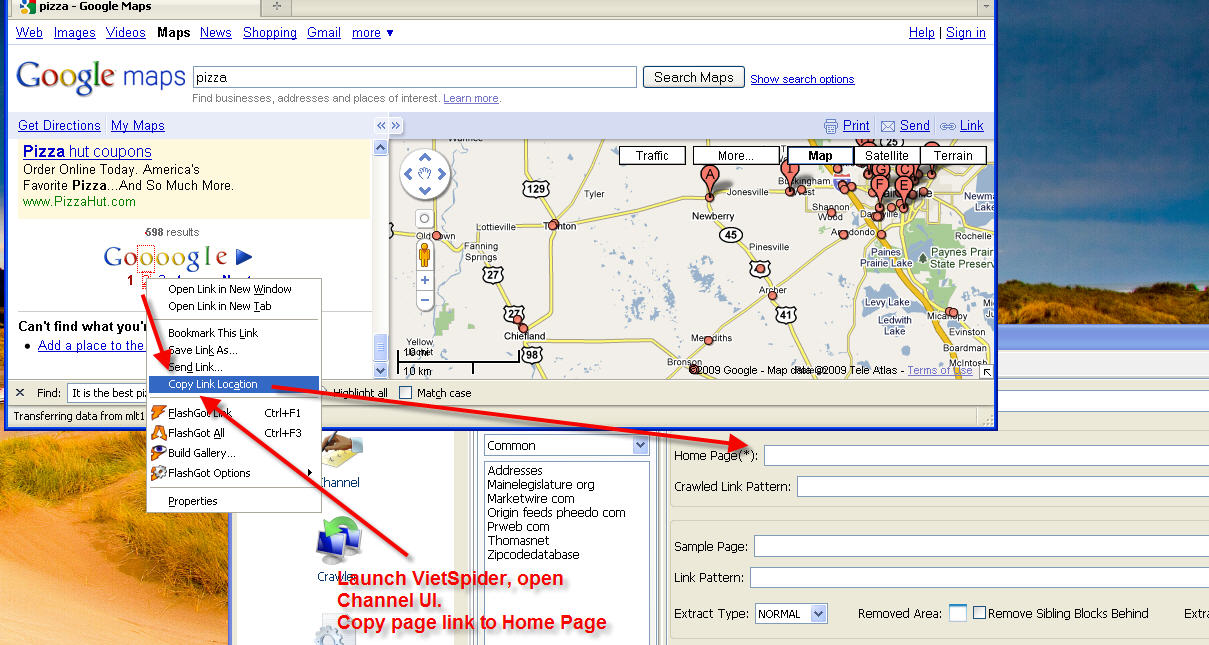This screenshot has height=645, width=1209.
Task: Go to next results page with the blue arrow
Action: coord(244,257)
